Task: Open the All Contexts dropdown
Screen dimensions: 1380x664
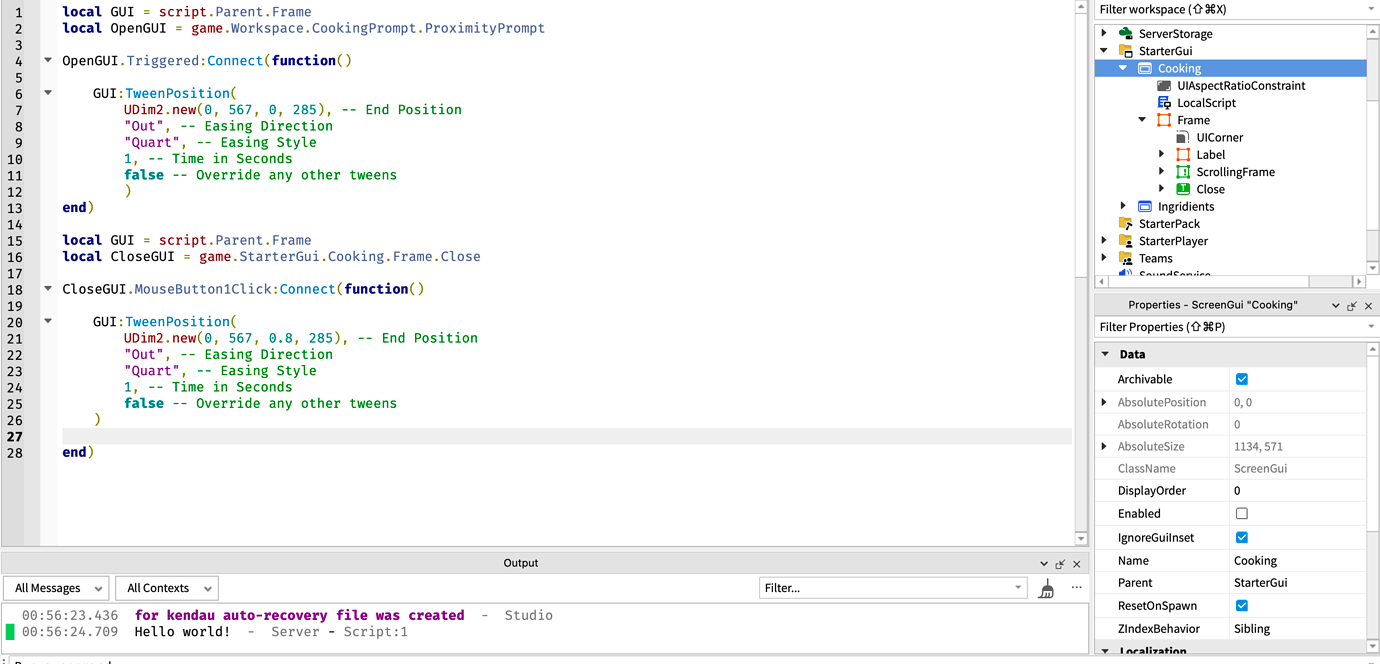Action: tap(166, 588)
